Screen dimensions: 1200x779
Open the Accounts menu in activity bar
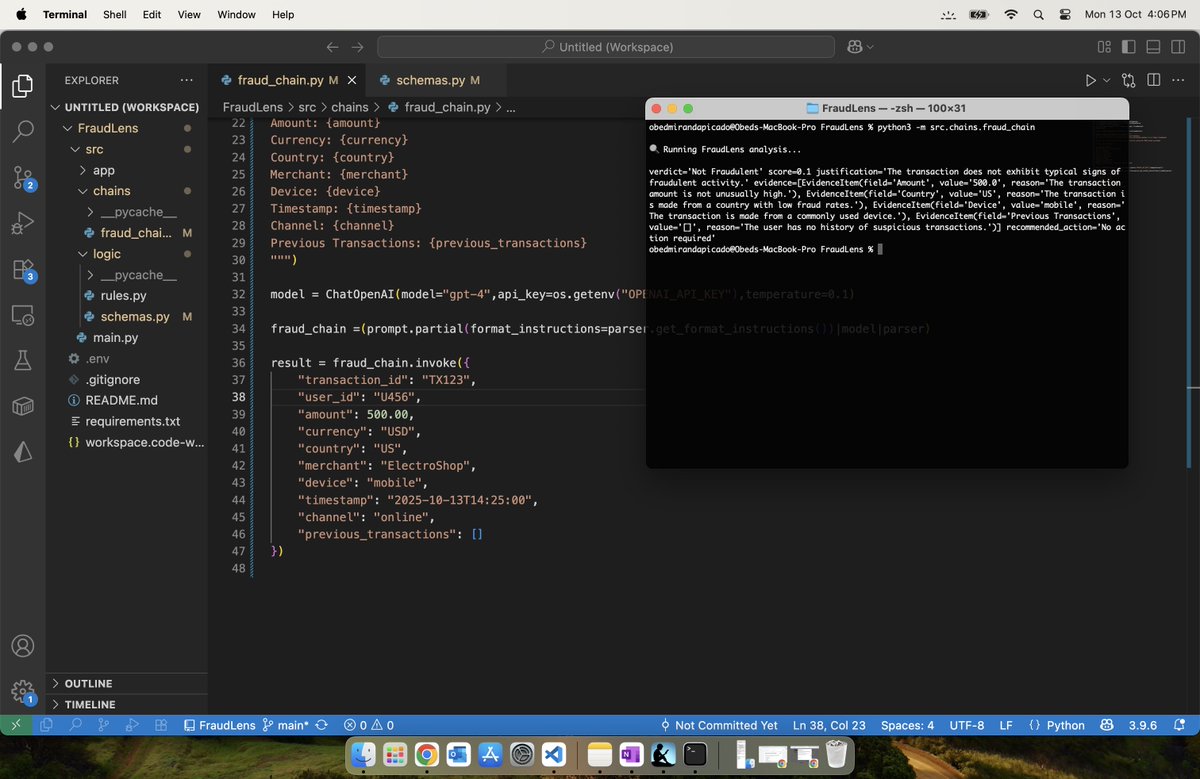[x=22, y=646]
